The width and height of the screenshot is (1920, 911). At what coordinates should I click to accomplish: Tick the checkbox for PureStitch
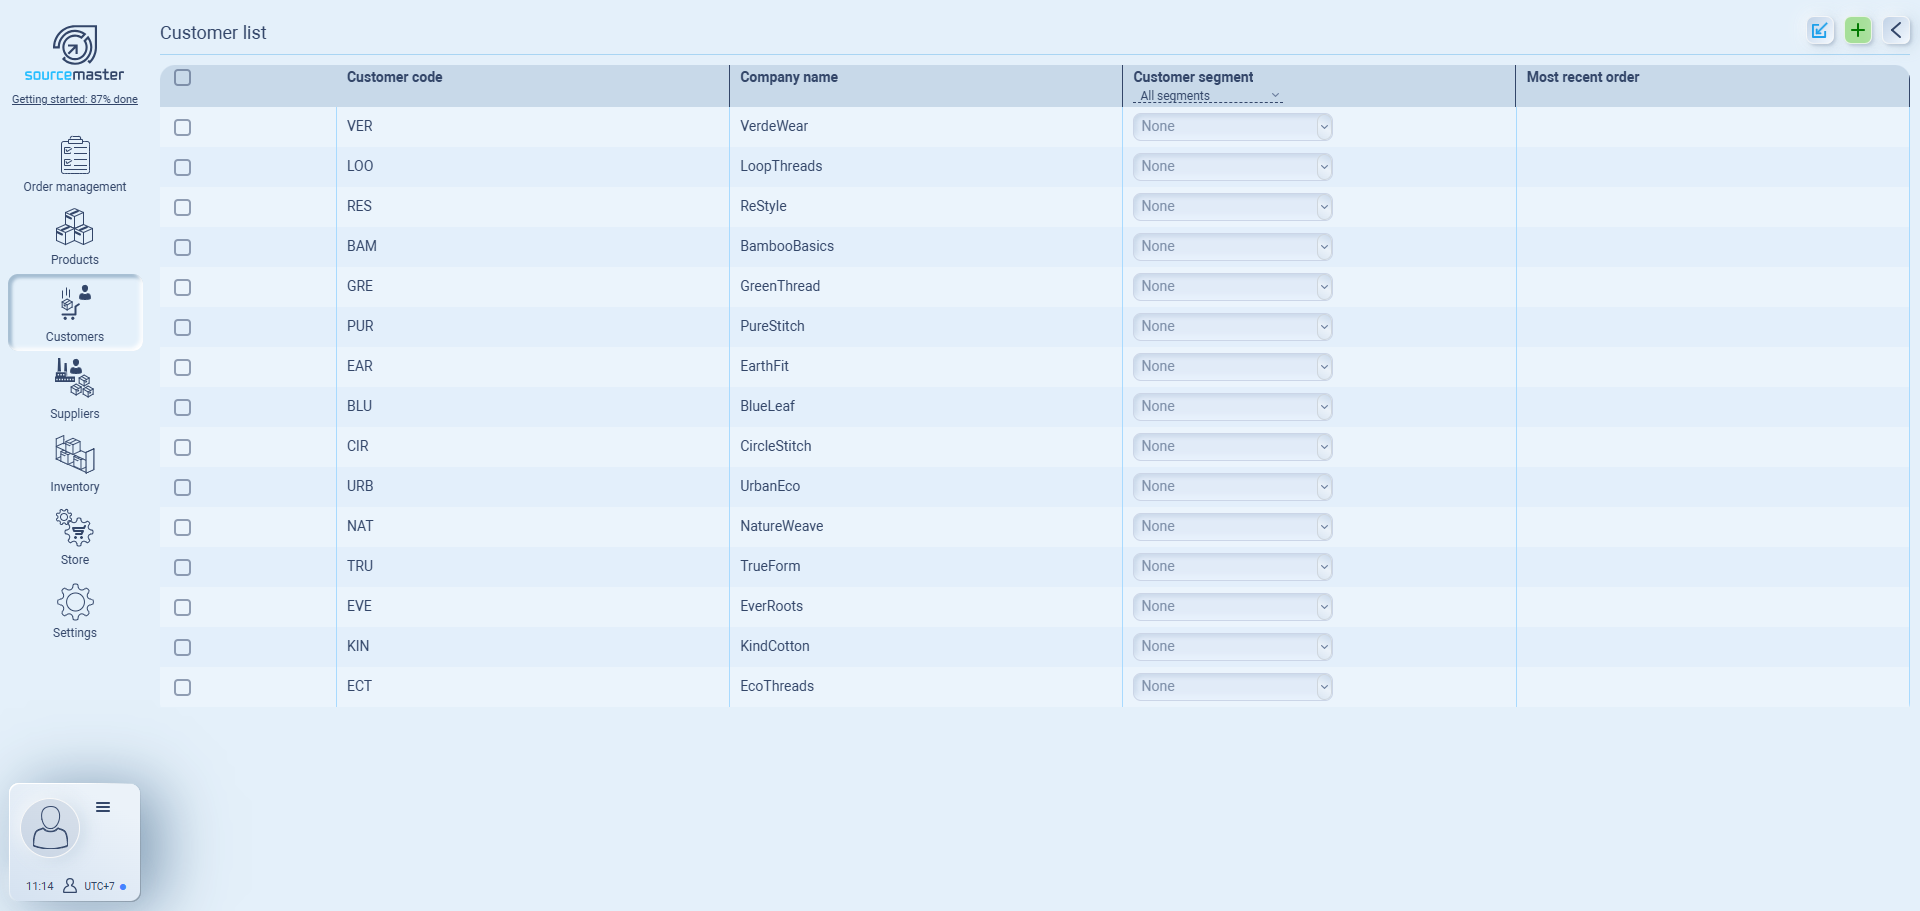(x=182, y=327)
